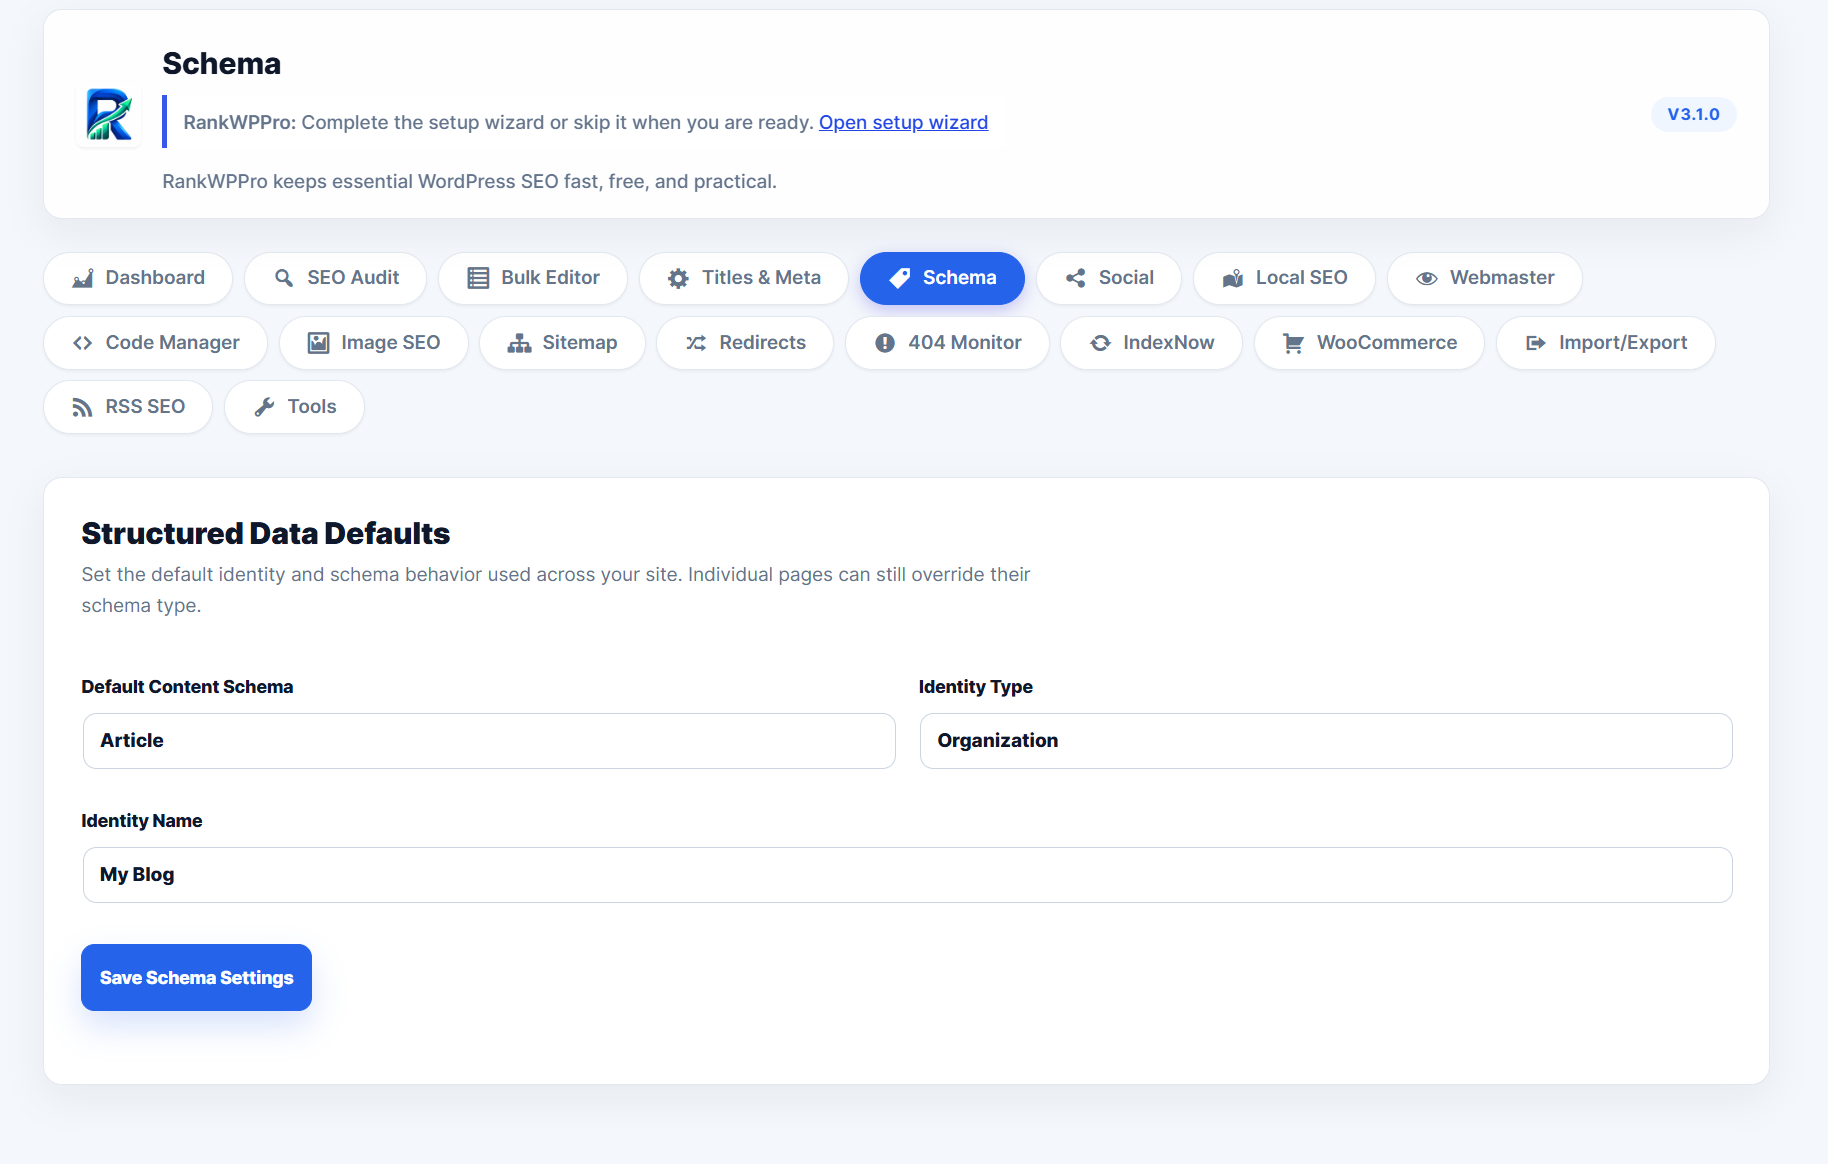This screenshot has height=1164, width=1828.
Task: Select the active Schema tab
Action: 942,278
